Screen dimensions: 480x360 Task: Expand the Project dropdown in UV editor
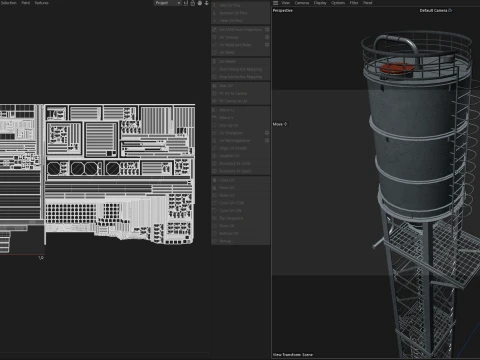coord(167,3)
